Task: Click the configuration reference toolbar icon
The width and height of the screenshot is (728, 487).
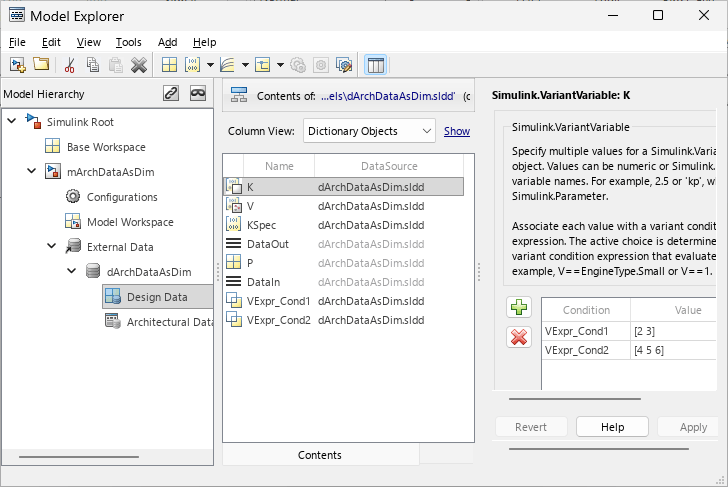Action: point(344,65)
